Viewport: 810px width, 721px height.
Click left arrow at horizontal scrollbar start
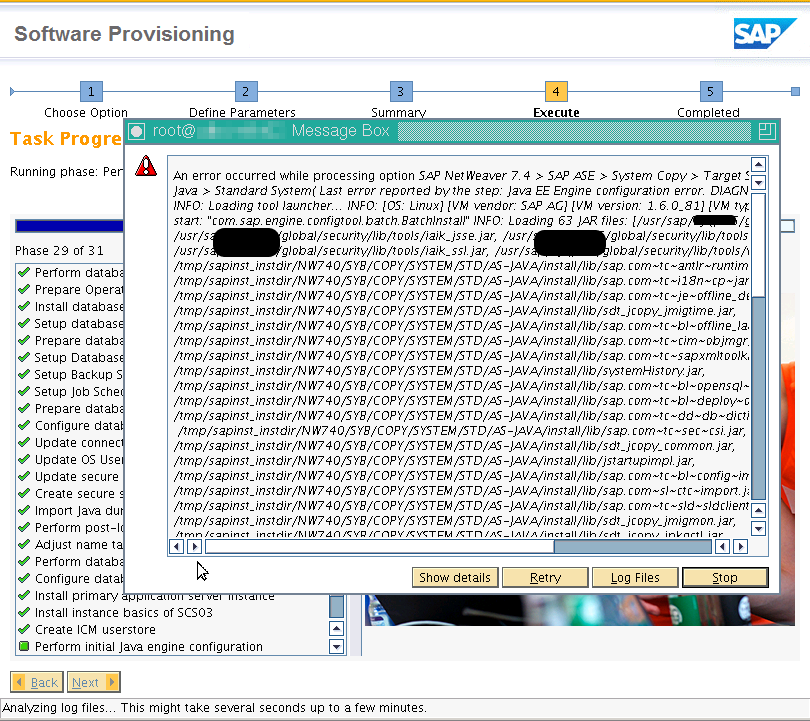(177, 546)
